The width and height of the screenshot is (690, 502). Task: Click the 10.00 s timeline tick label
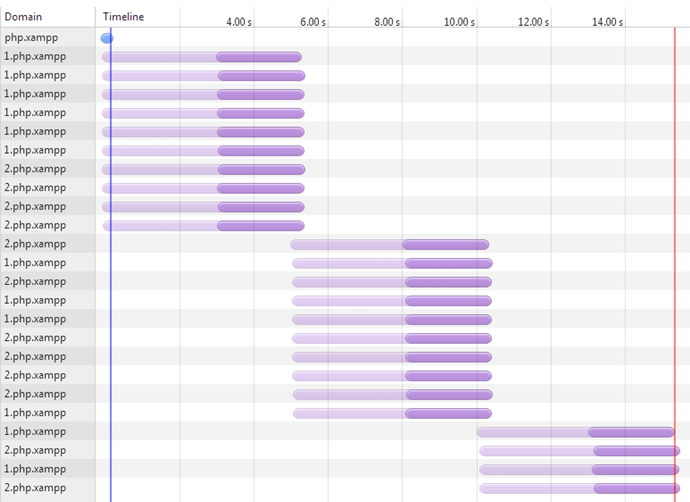tap(459, 22)
